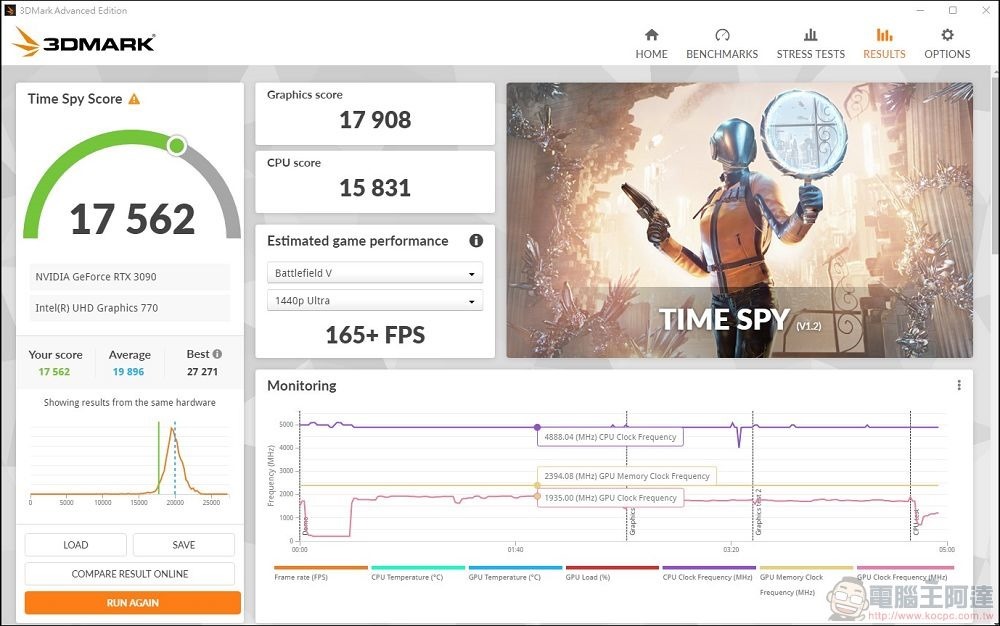The height and width of the screenshot is (626, 1000).
Task: Select the RESULTS tab
Action: tap(884, 44)
